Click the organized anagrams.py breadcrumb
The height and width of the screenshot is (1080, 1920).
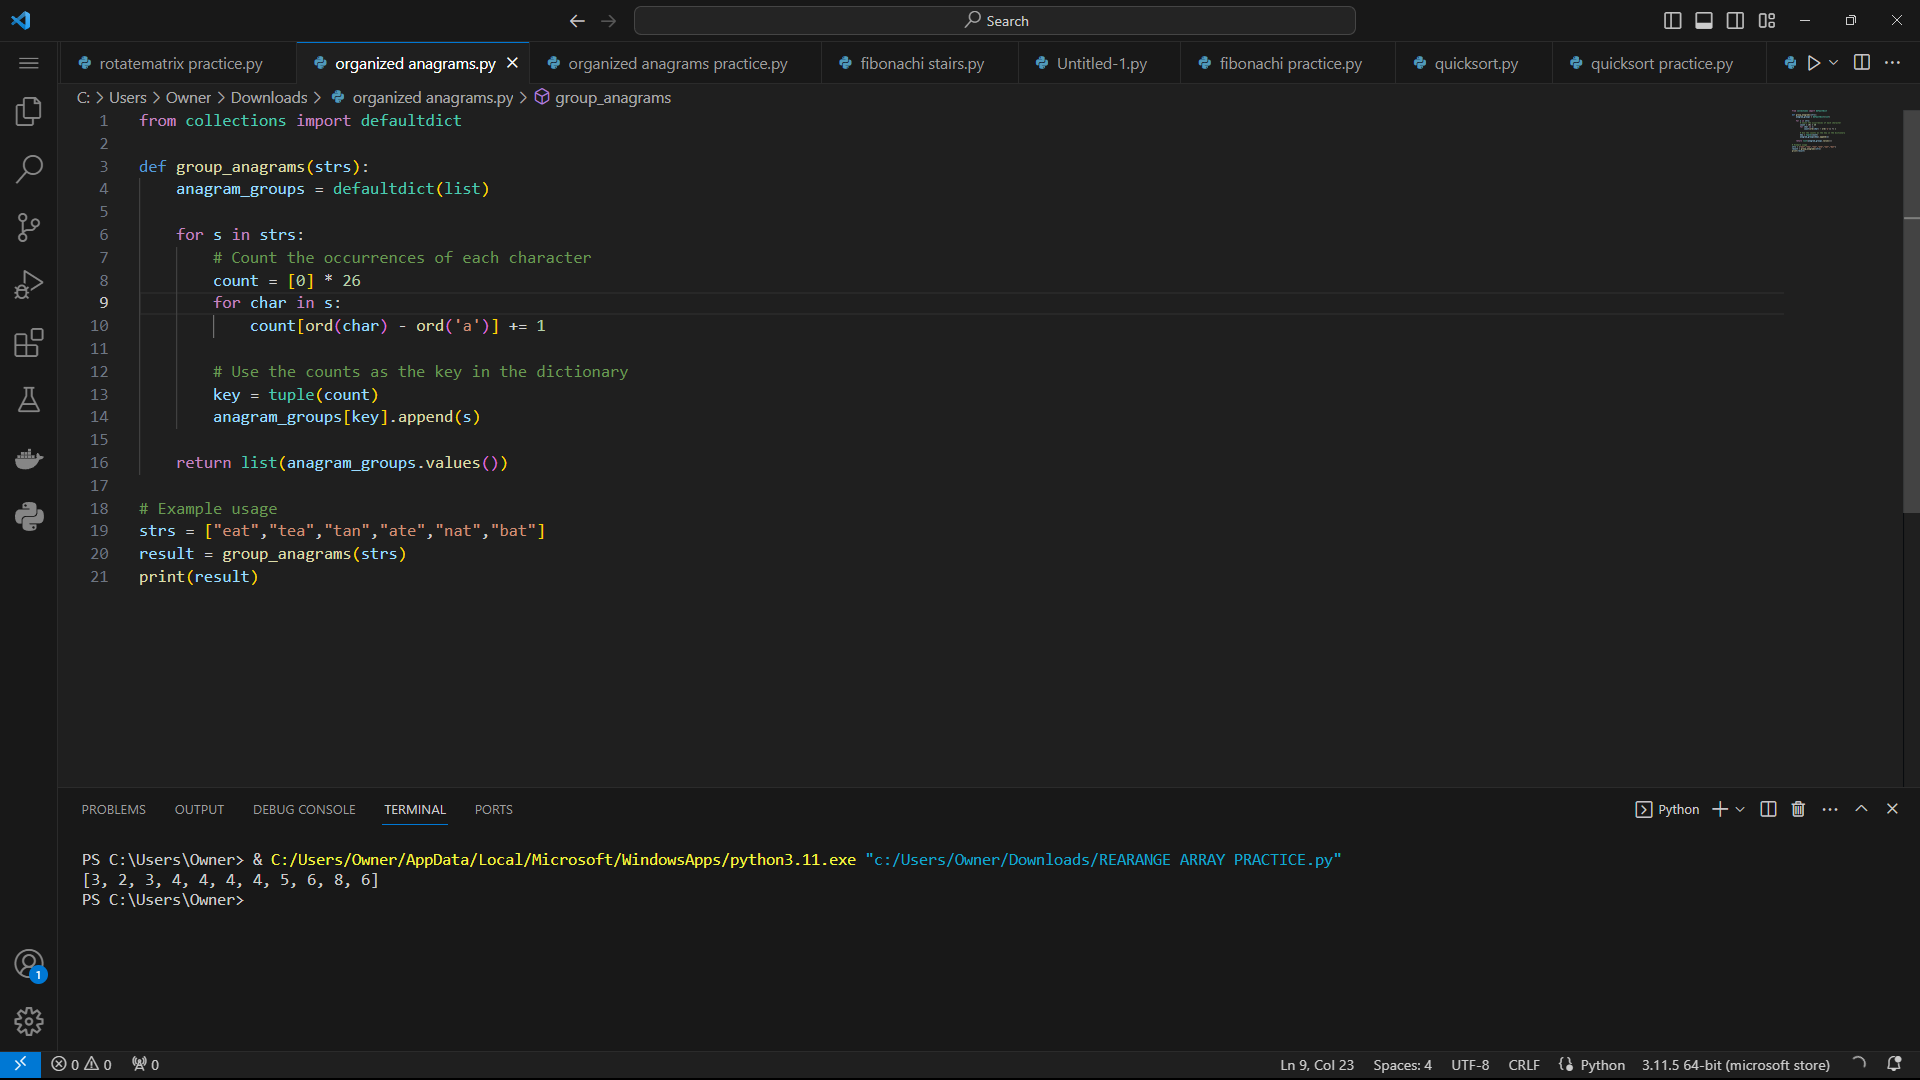click(422, 97)
